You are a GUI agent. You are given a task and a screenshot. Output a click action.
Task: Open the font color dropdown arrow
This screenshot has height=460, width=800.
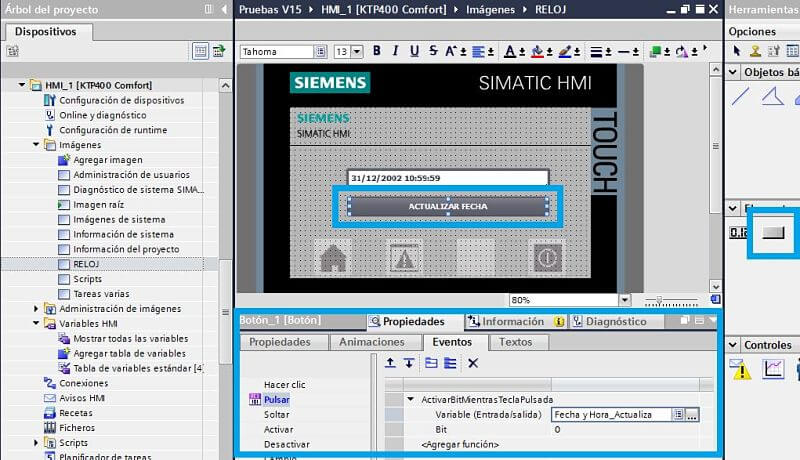click(x=522, y=52)
